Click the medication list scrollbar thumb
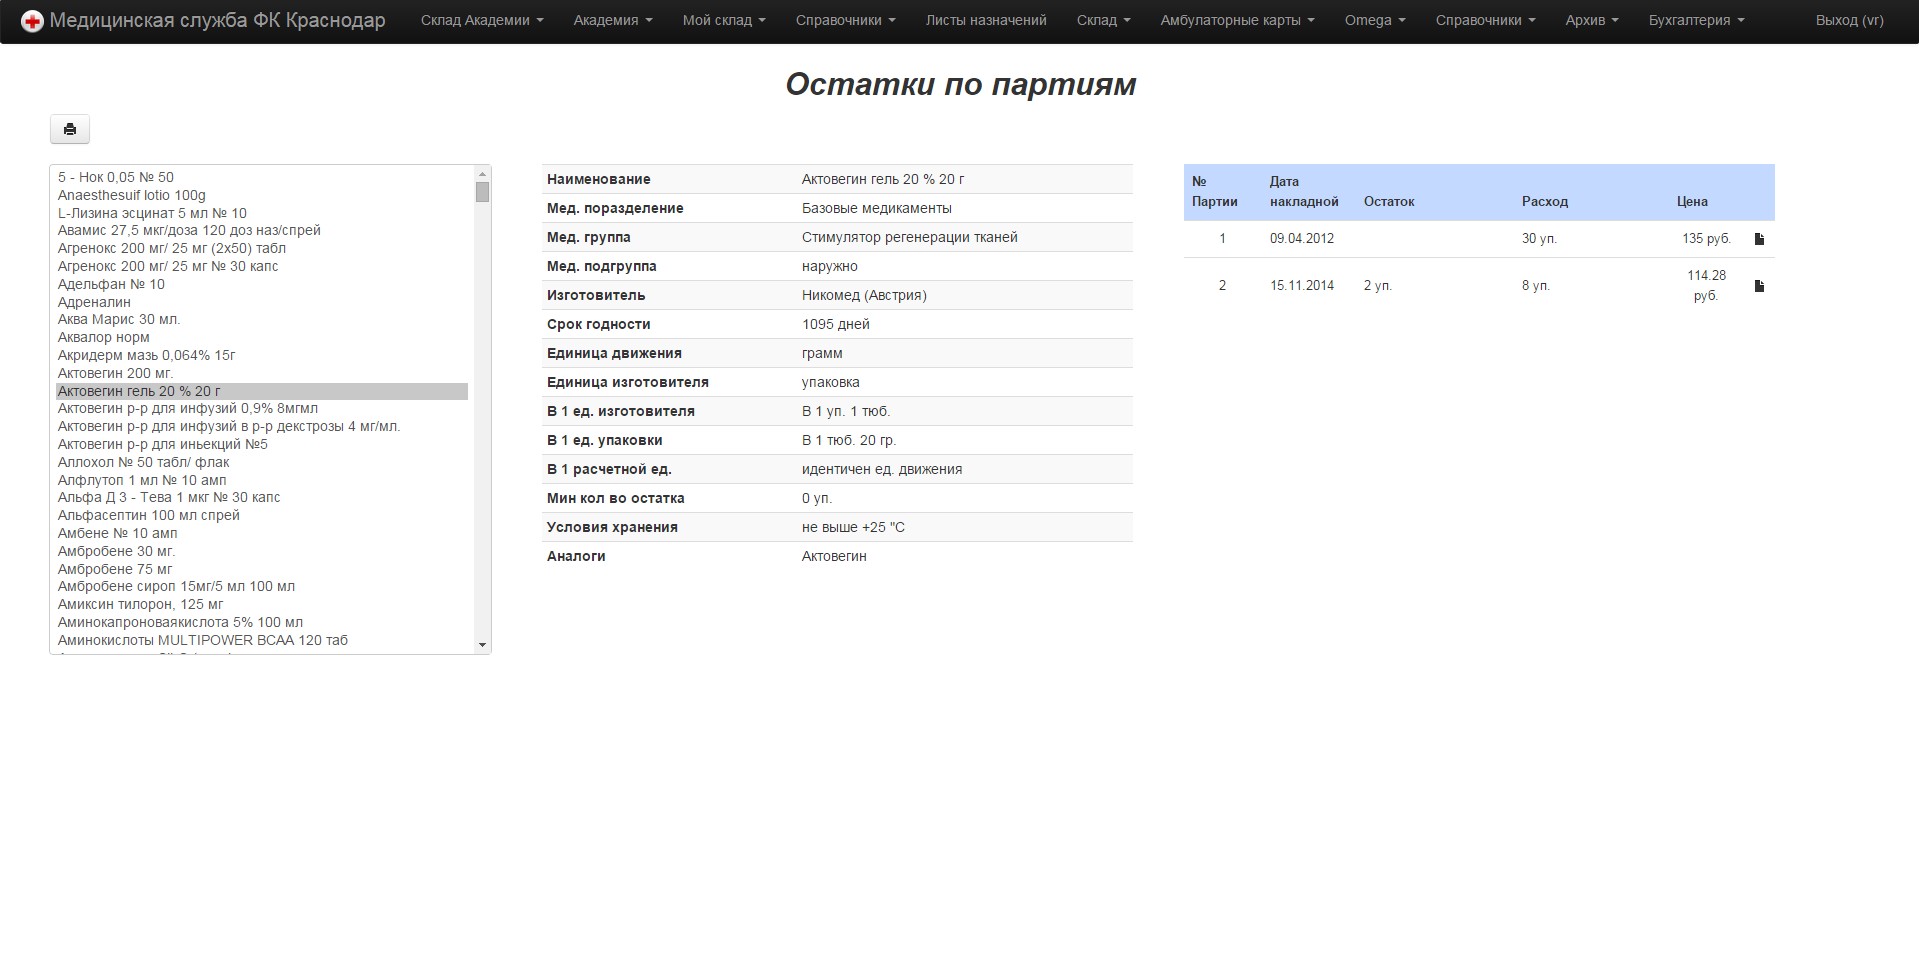The width and height of the screenshot is (1919, 955). tap(483, 192)
